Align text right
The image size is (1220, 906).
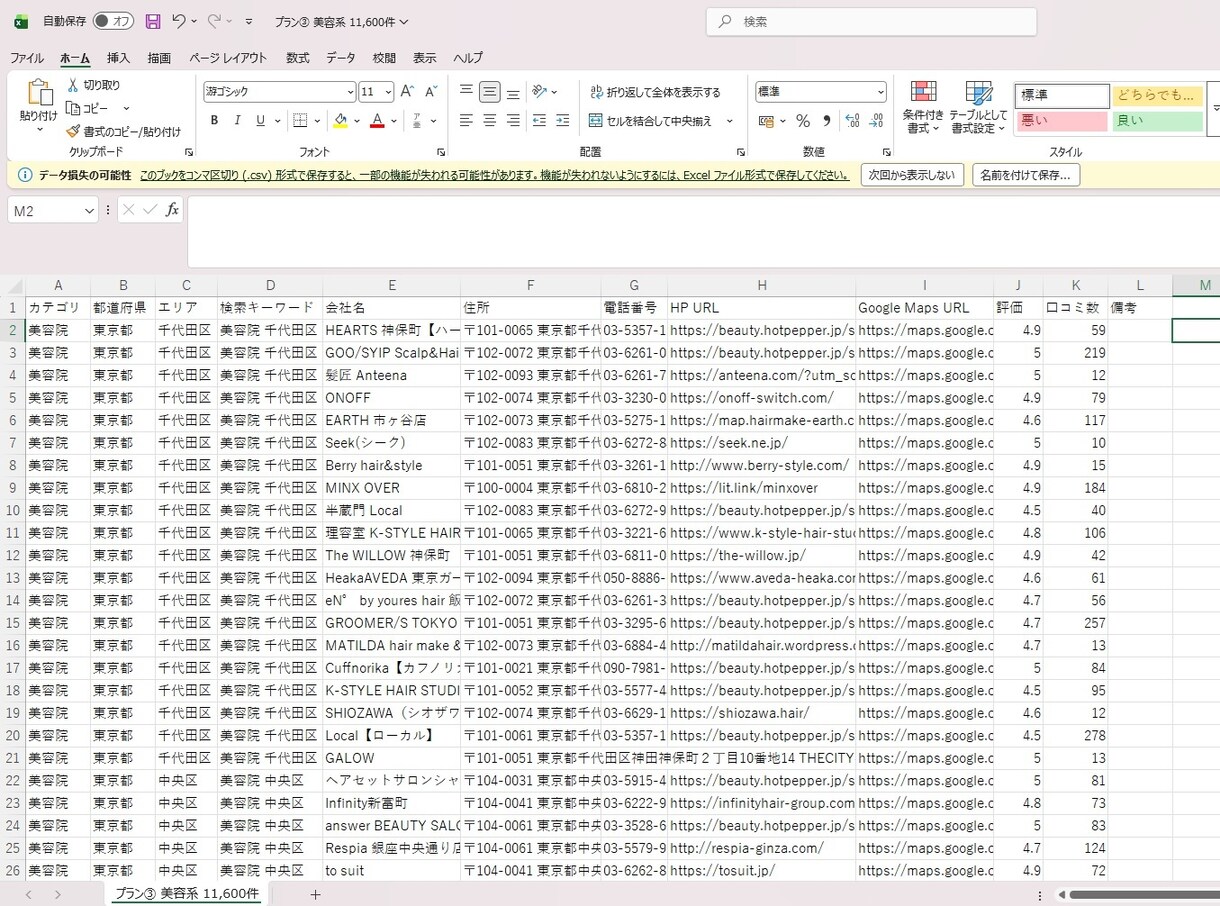pyautogui.click(x=513, y=121)
